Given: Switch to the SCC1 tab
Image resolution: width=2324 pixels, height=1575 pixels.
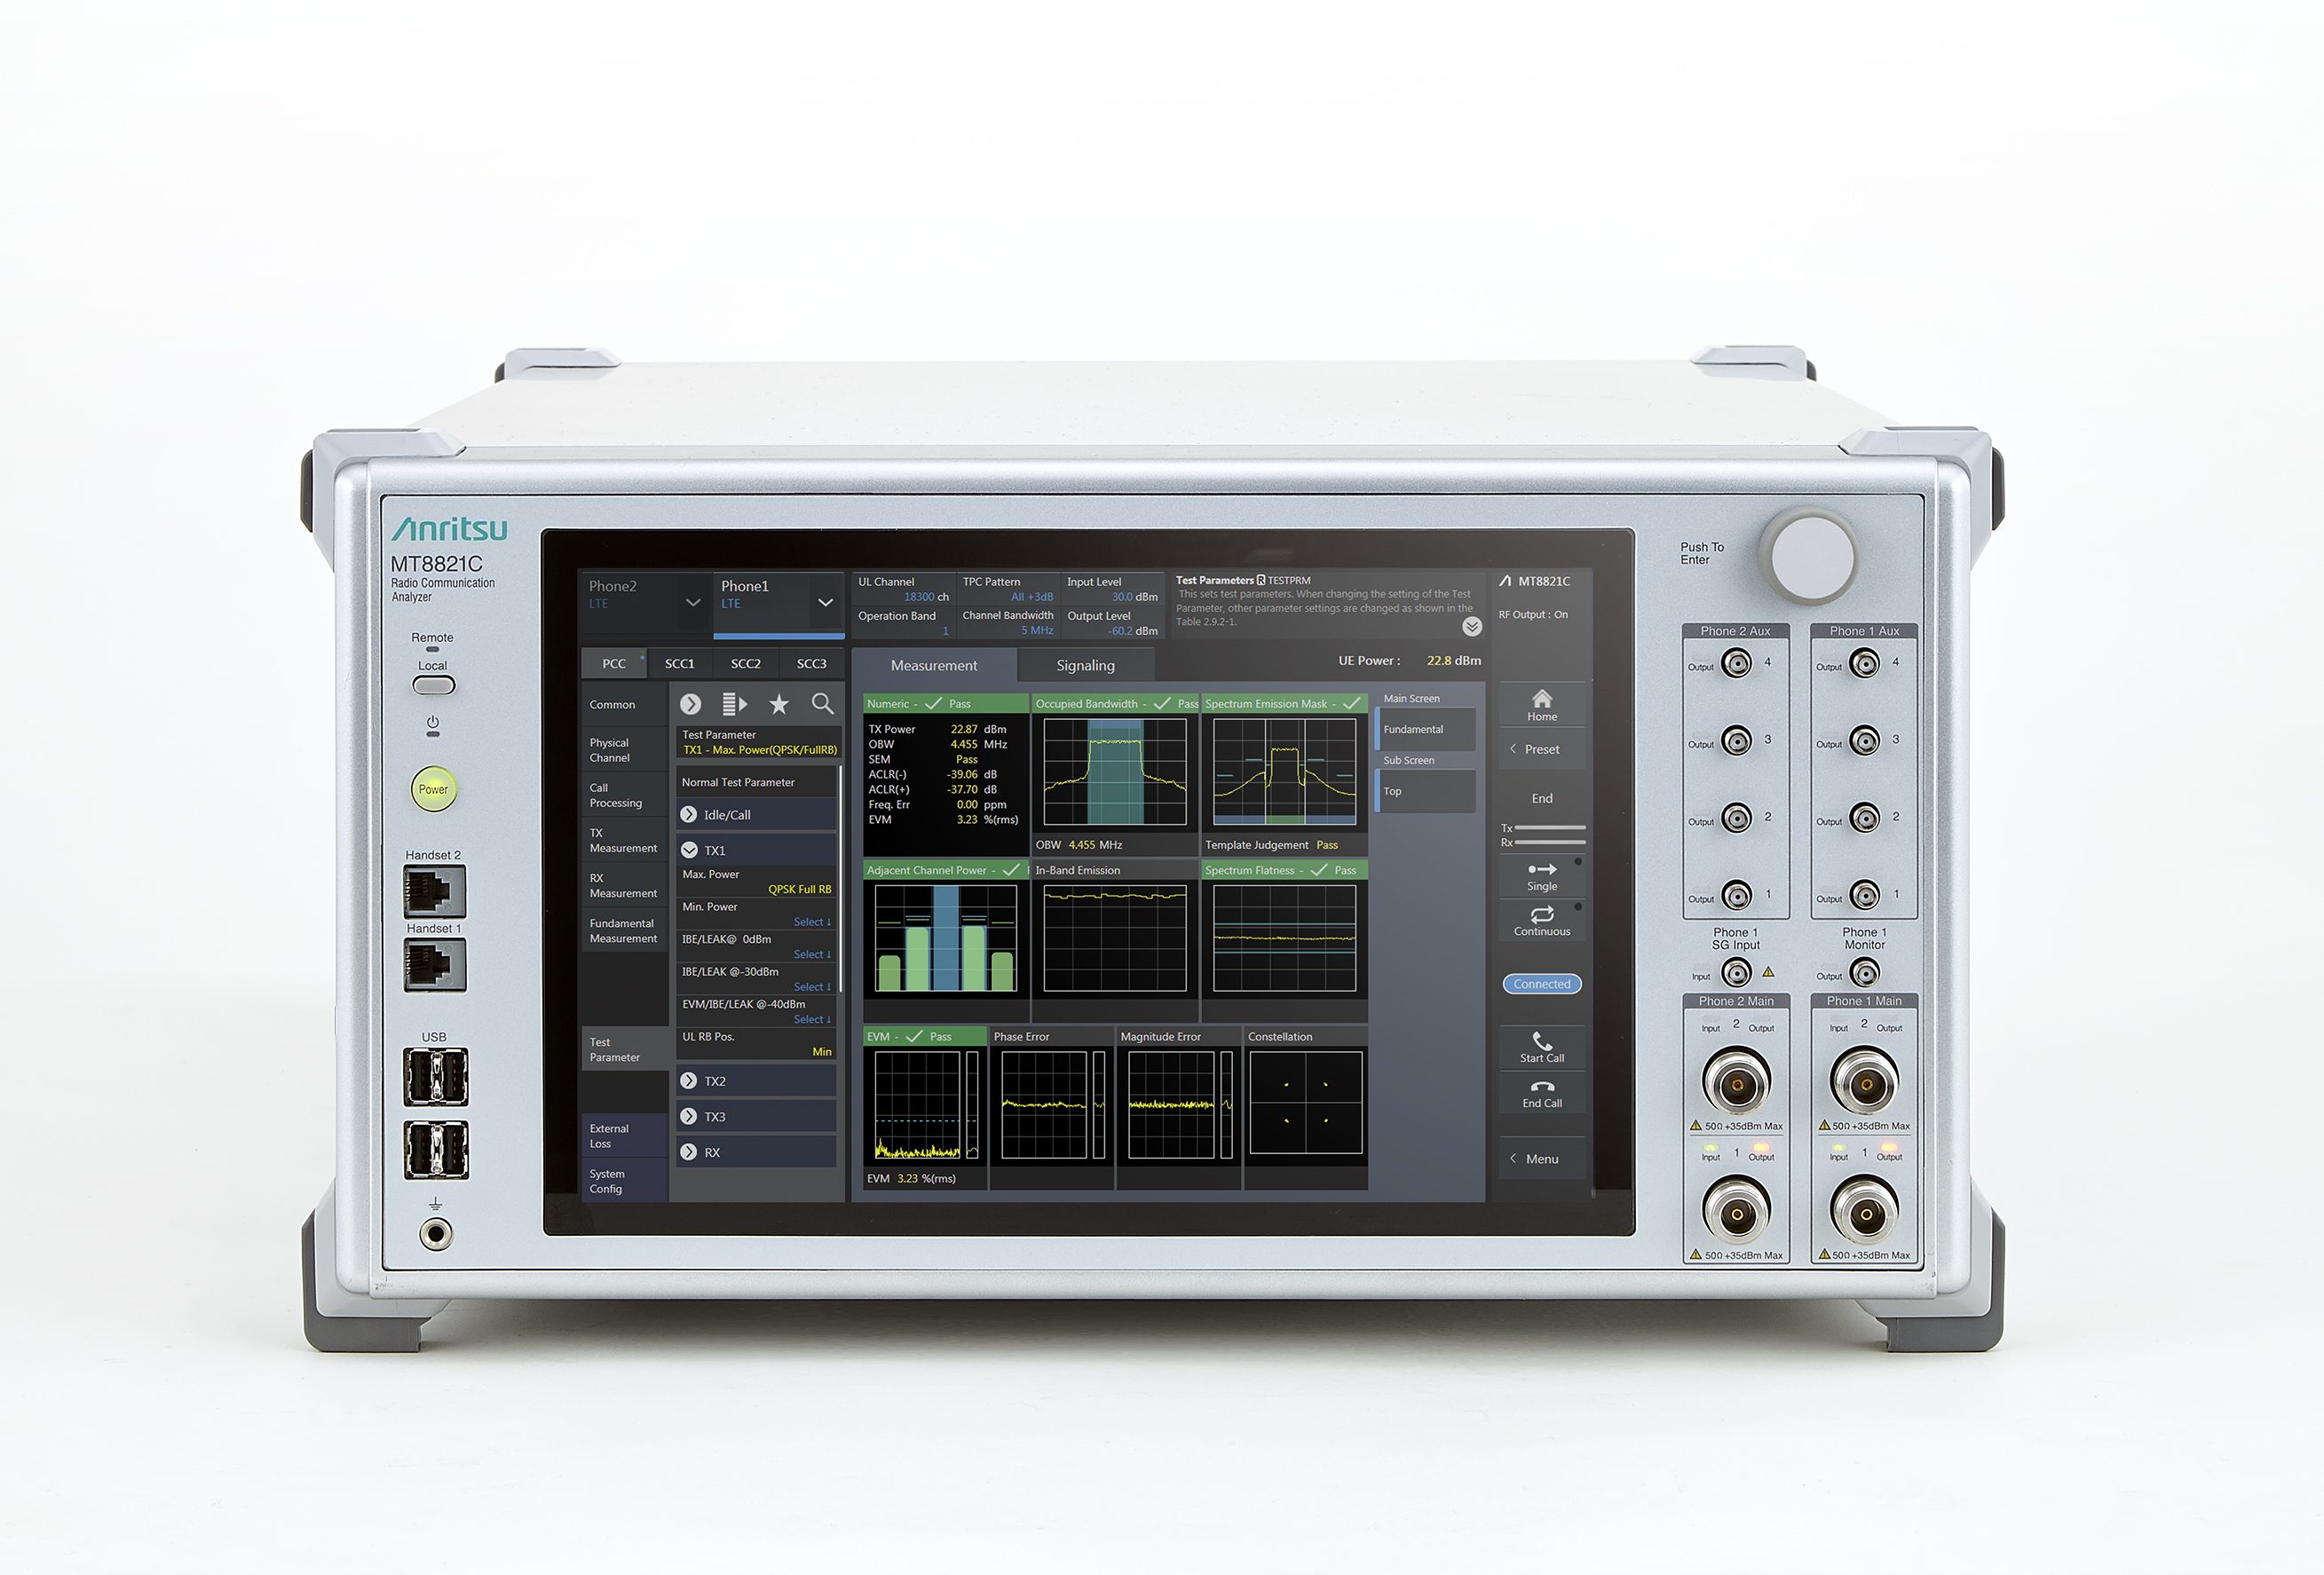Looking at the screenshot, I should (x=680, y=663).
